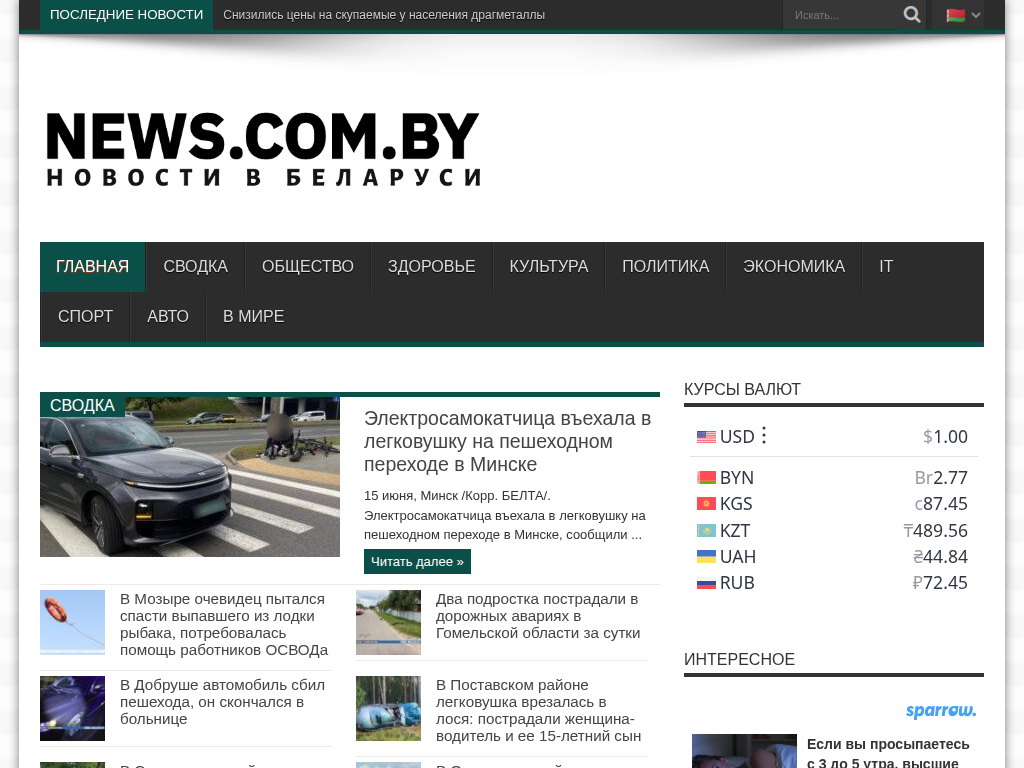Open the IT menu section

coord(886,266)
